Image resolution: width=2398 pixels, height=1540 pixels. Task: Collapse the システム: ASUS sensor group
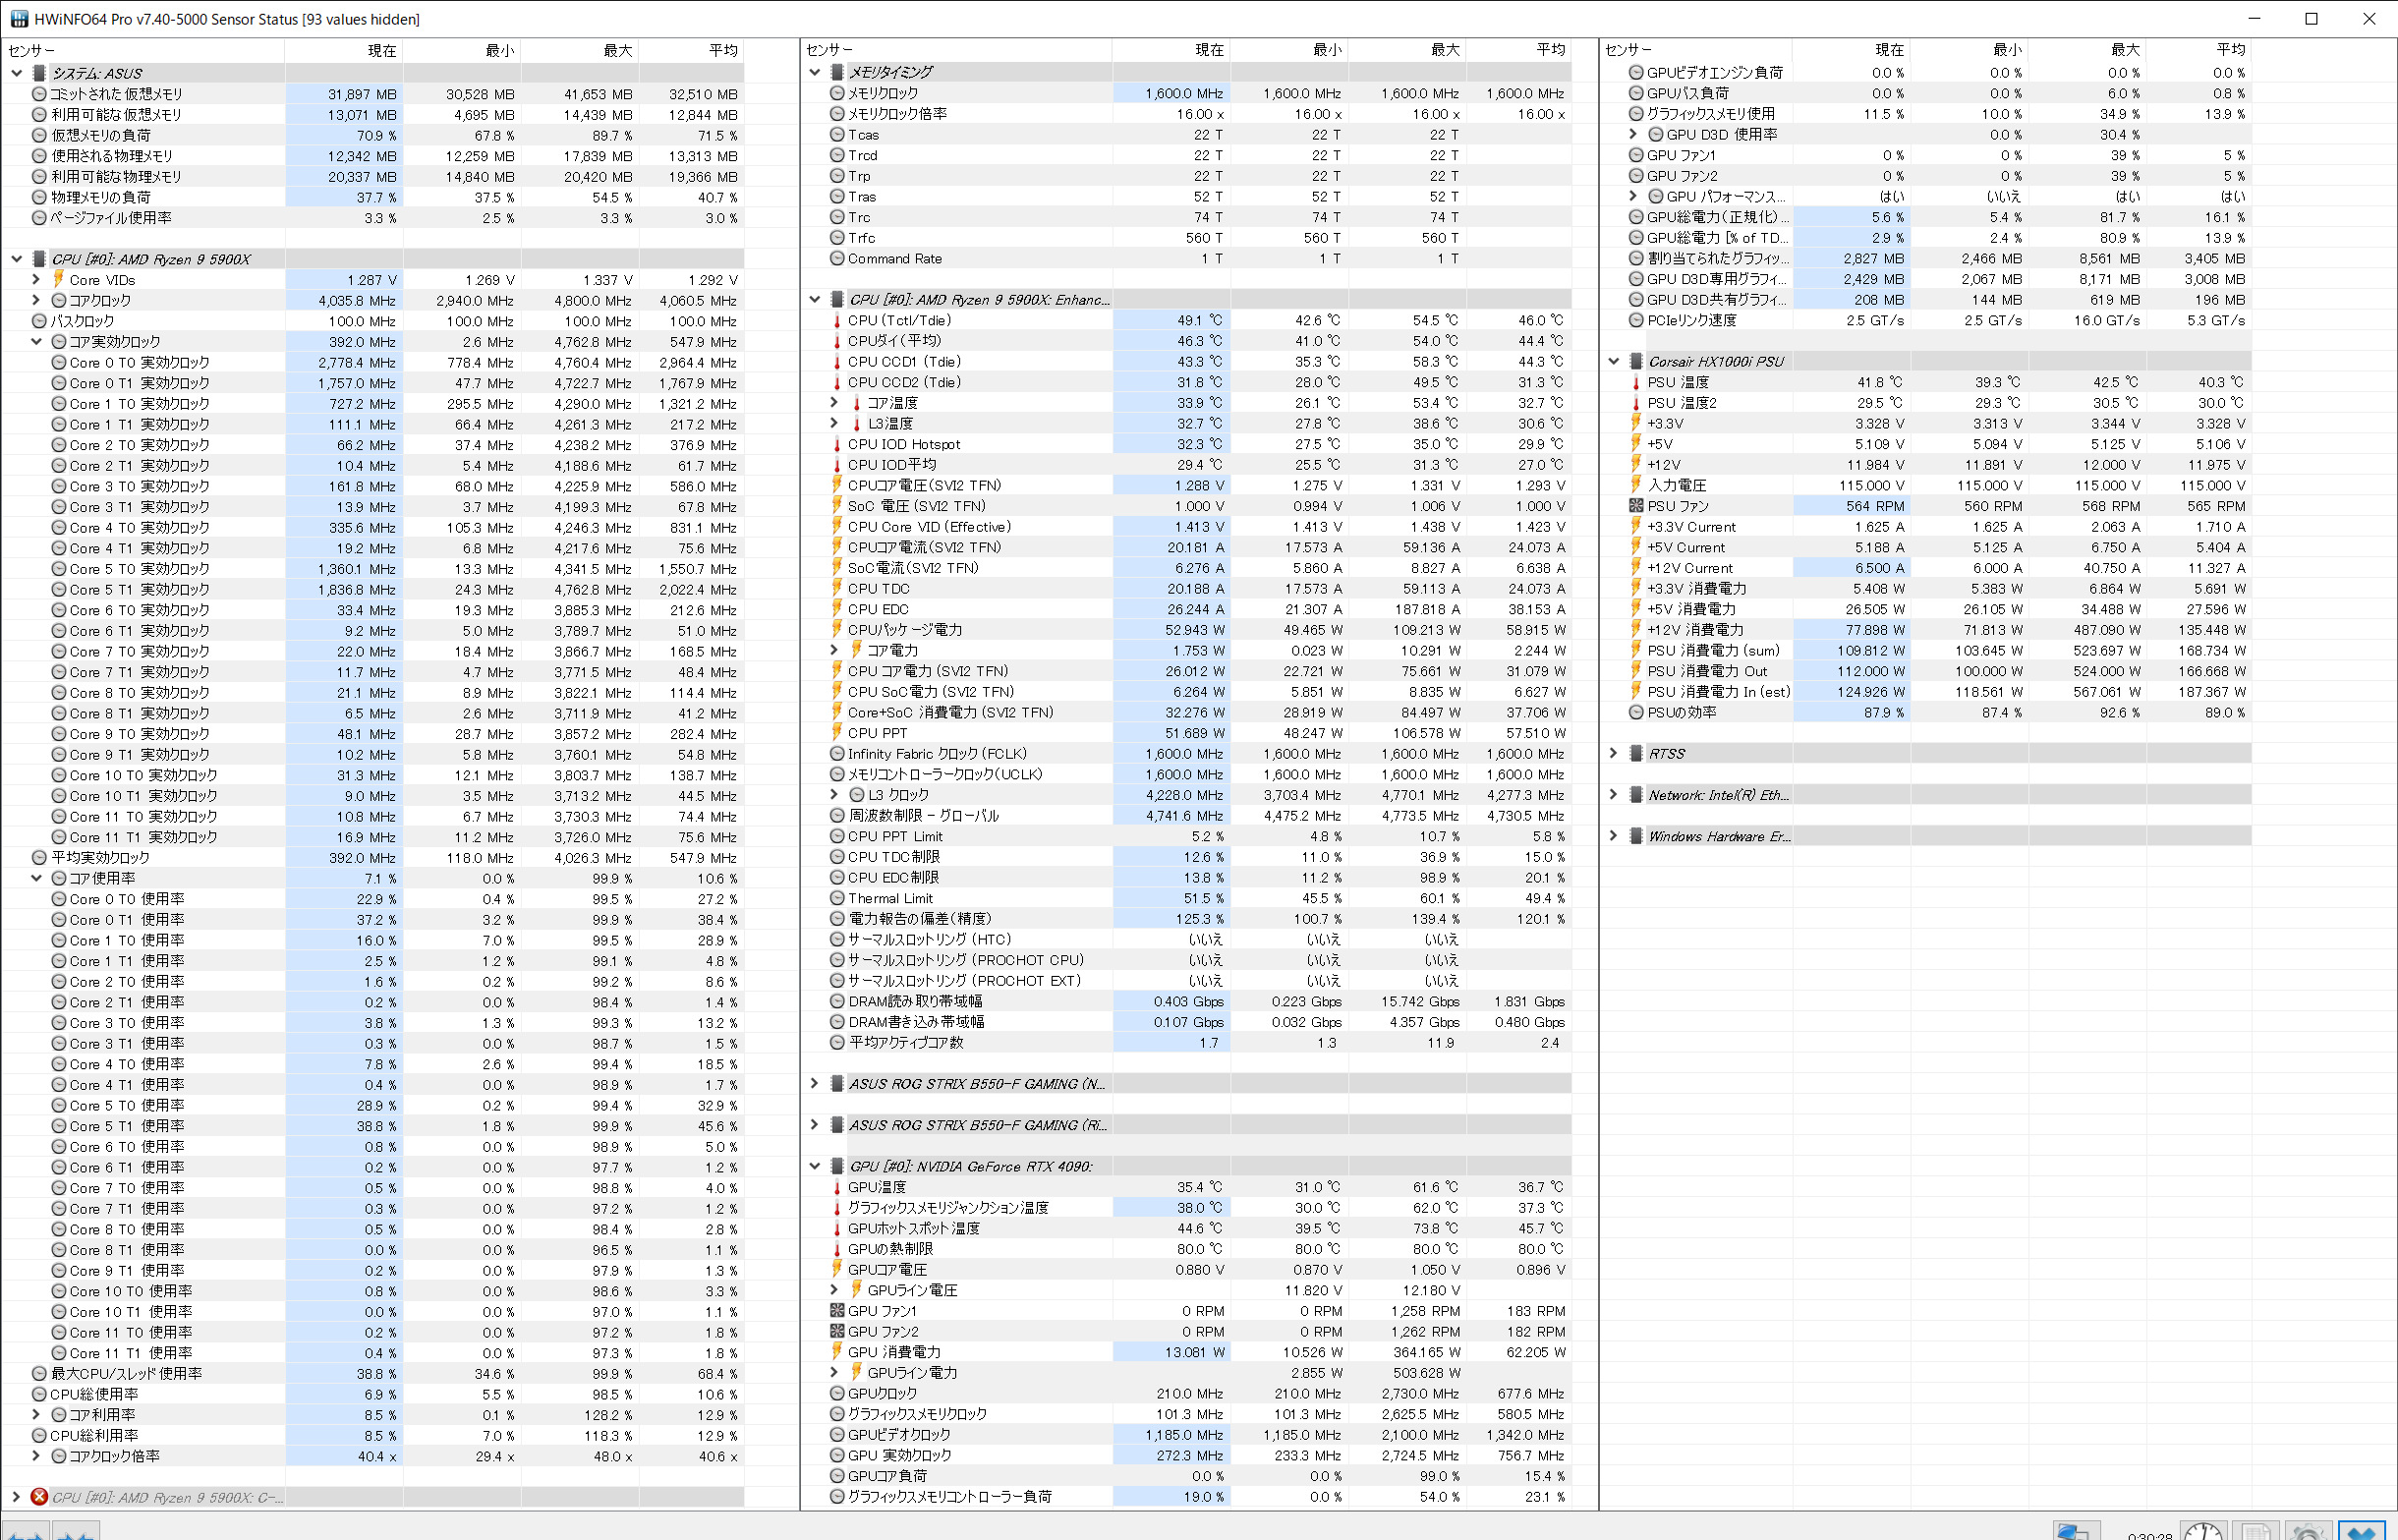pos(17,73)
